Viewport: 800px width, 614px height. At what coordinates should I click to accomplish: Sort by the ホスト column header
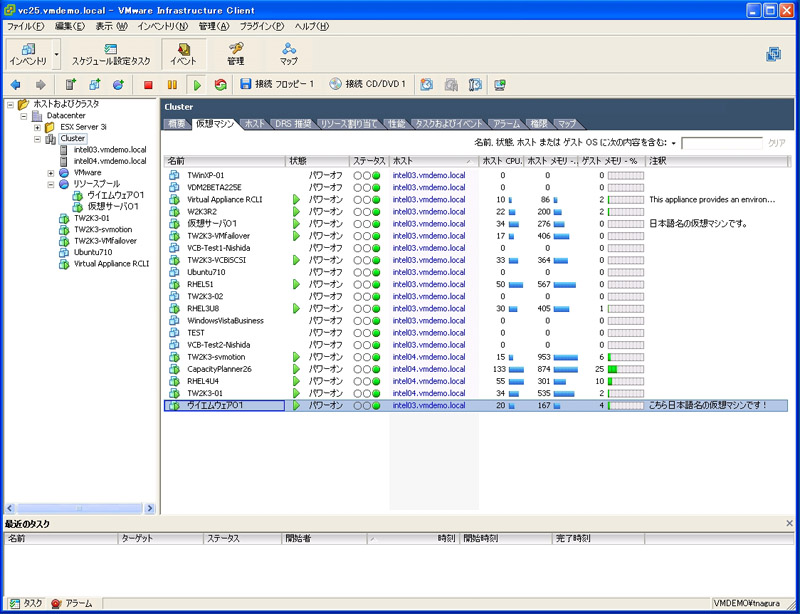(x=434, y=161)
